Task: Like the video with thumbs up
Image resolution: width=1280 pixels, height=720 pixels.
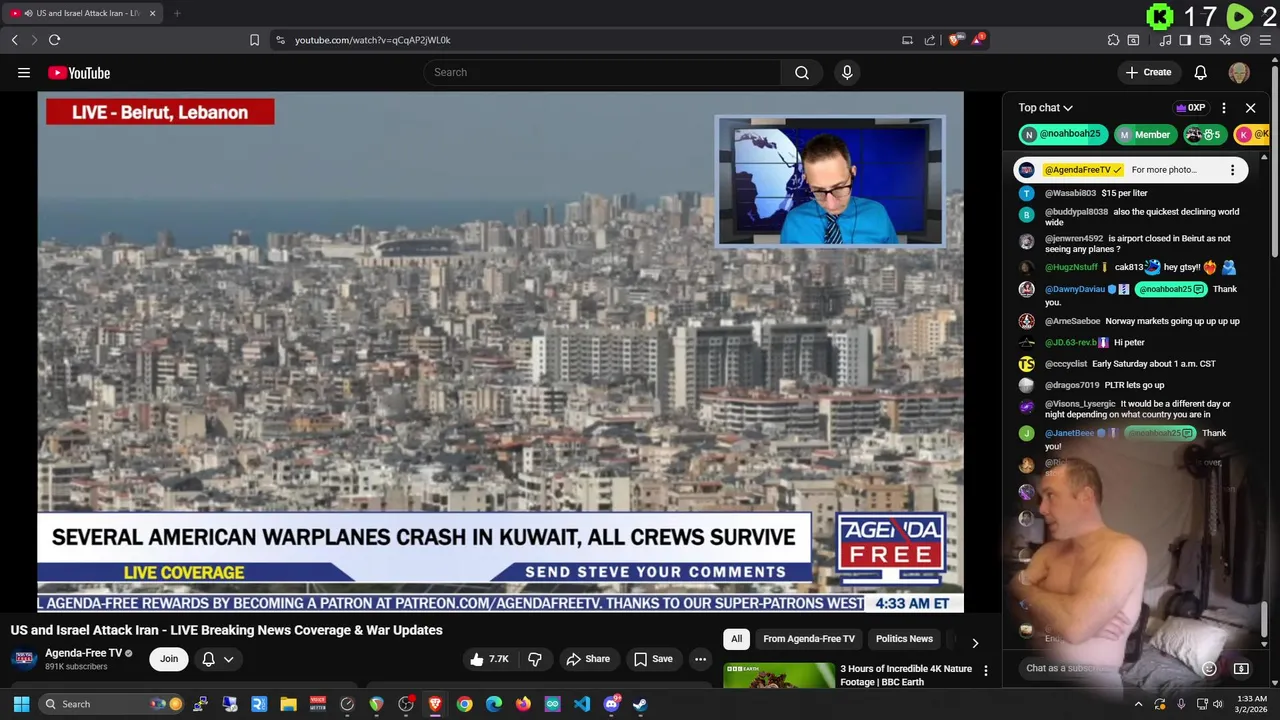Action: point(488,659)
